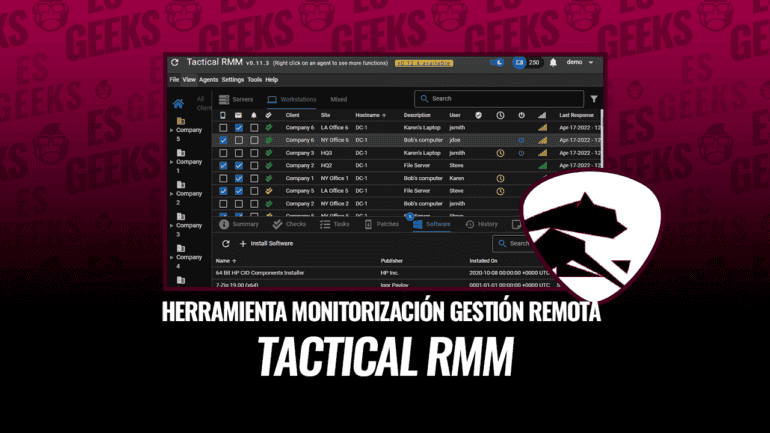Expand the Company 3 tree node
The height and width of the screenshot is (433, 770).
point(171,226)
